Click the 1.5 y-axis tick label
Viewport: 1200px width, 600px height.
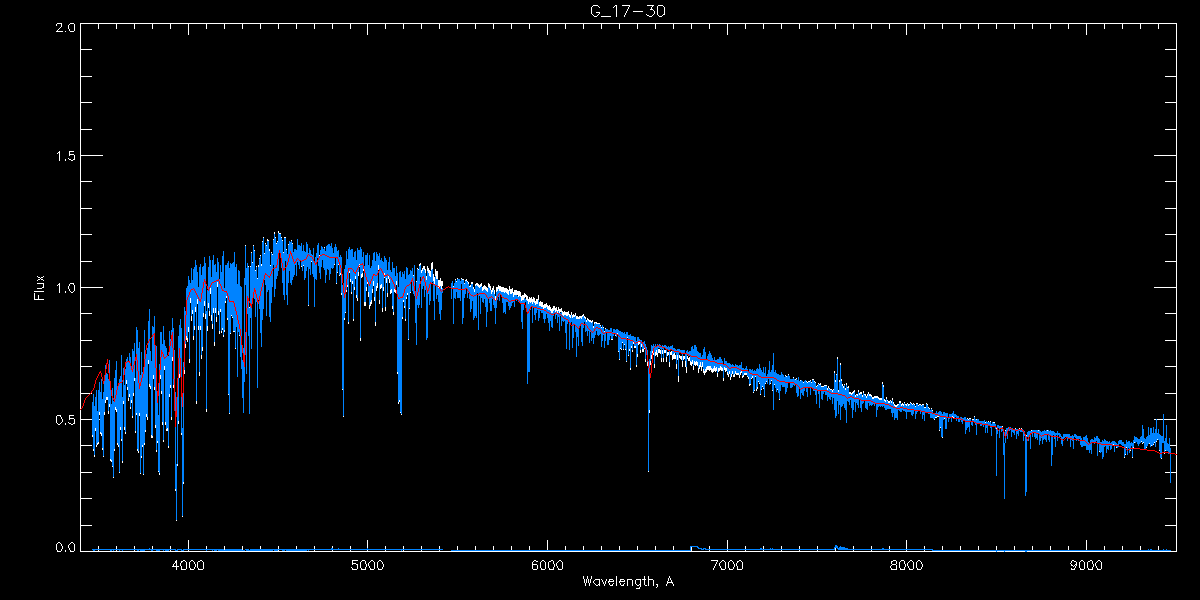[x=65, y=157]
